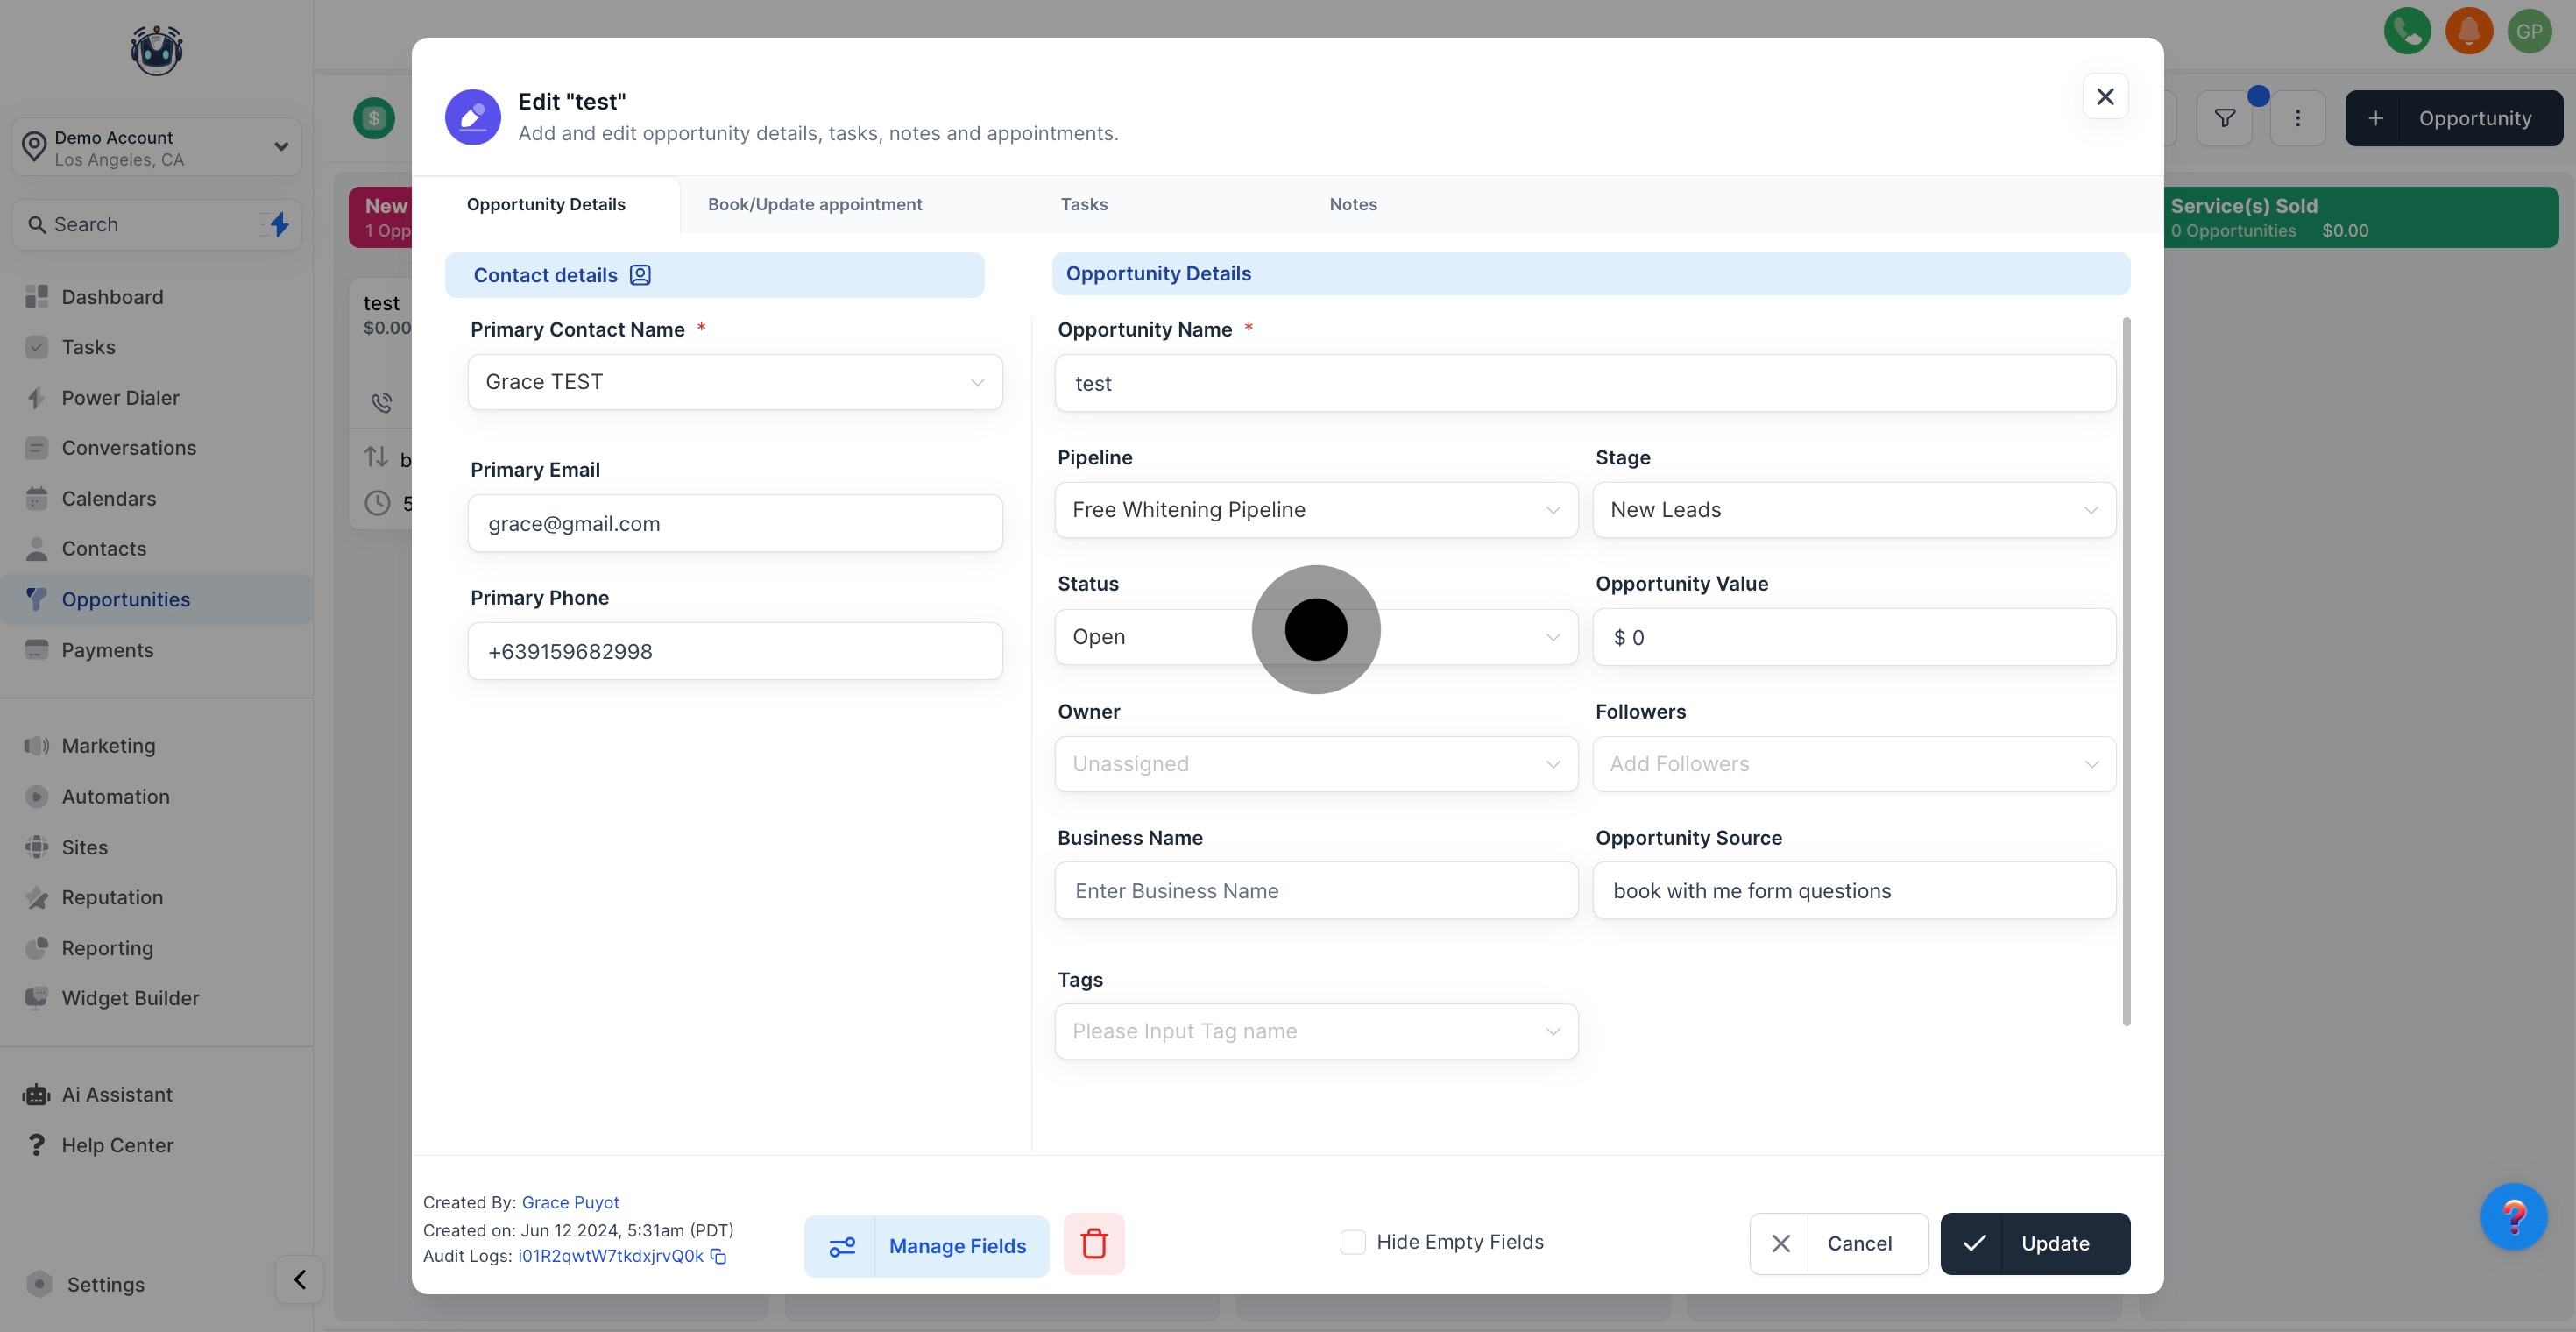Click the red trash delete icon
Image resolution: width=2576 pixels, height=1332 pixels.
[1093, 1244]
